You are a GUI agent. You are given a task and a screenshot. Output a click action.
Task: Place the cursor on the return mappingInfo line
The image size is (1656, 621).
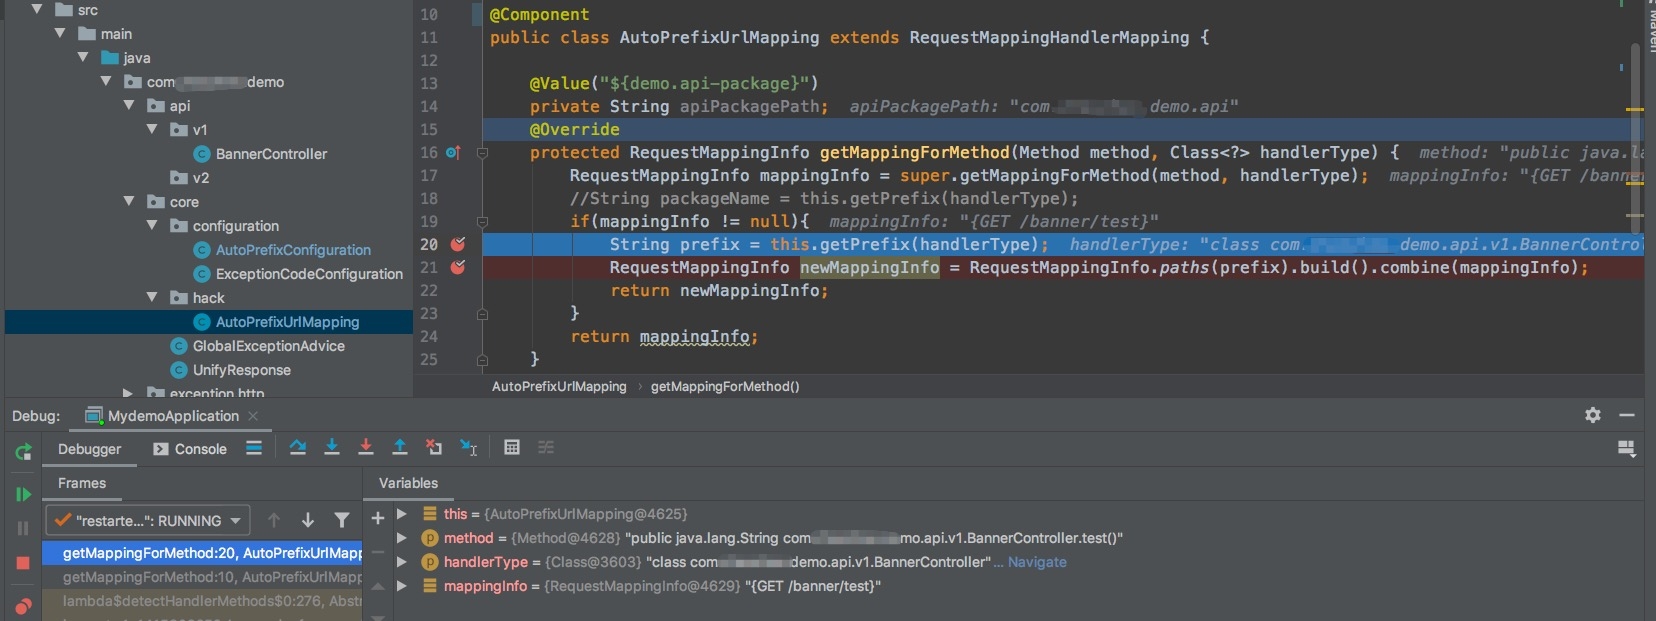tap(664, 337)
